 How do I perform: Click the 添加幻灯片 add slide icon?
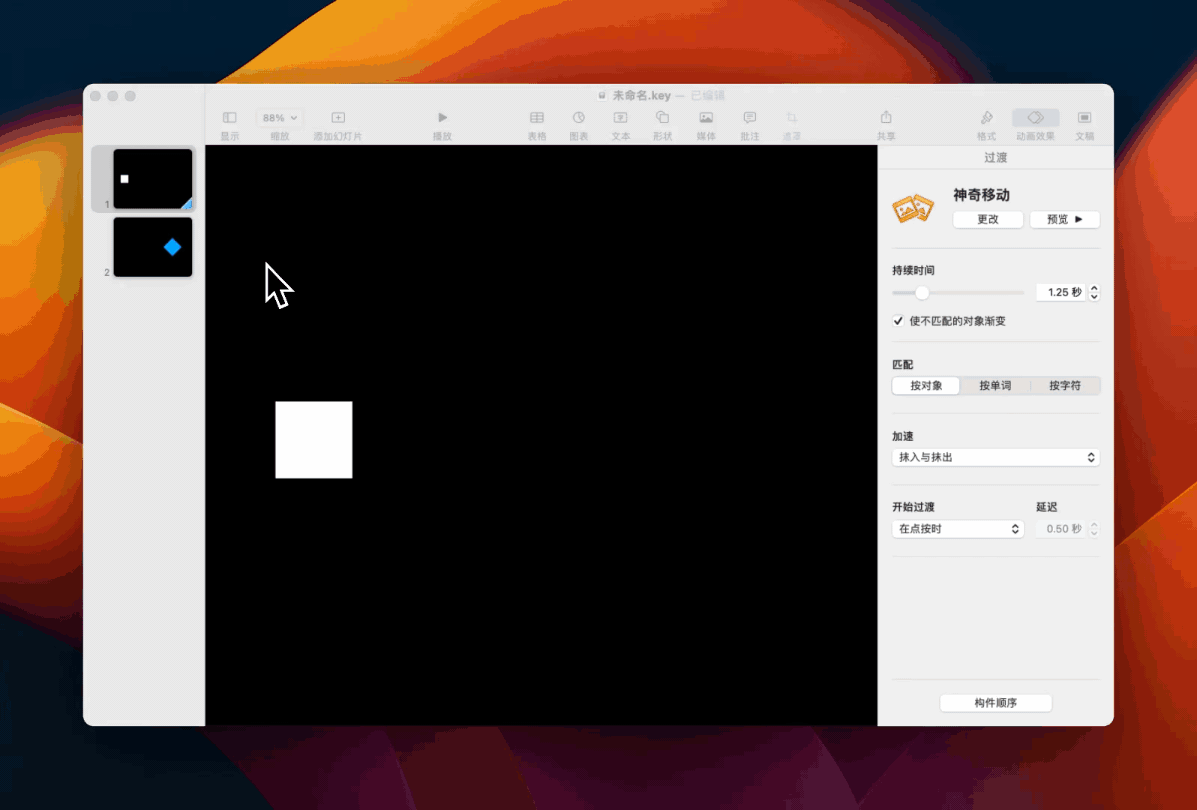click(x=338, y=118)
